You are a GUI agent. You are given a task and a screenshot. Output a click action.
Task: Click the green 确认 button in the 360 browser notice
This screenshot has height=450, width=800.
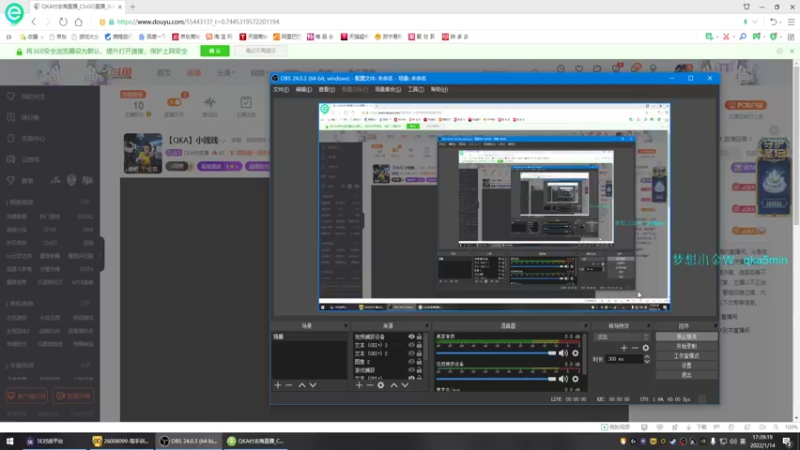(215, 51)
